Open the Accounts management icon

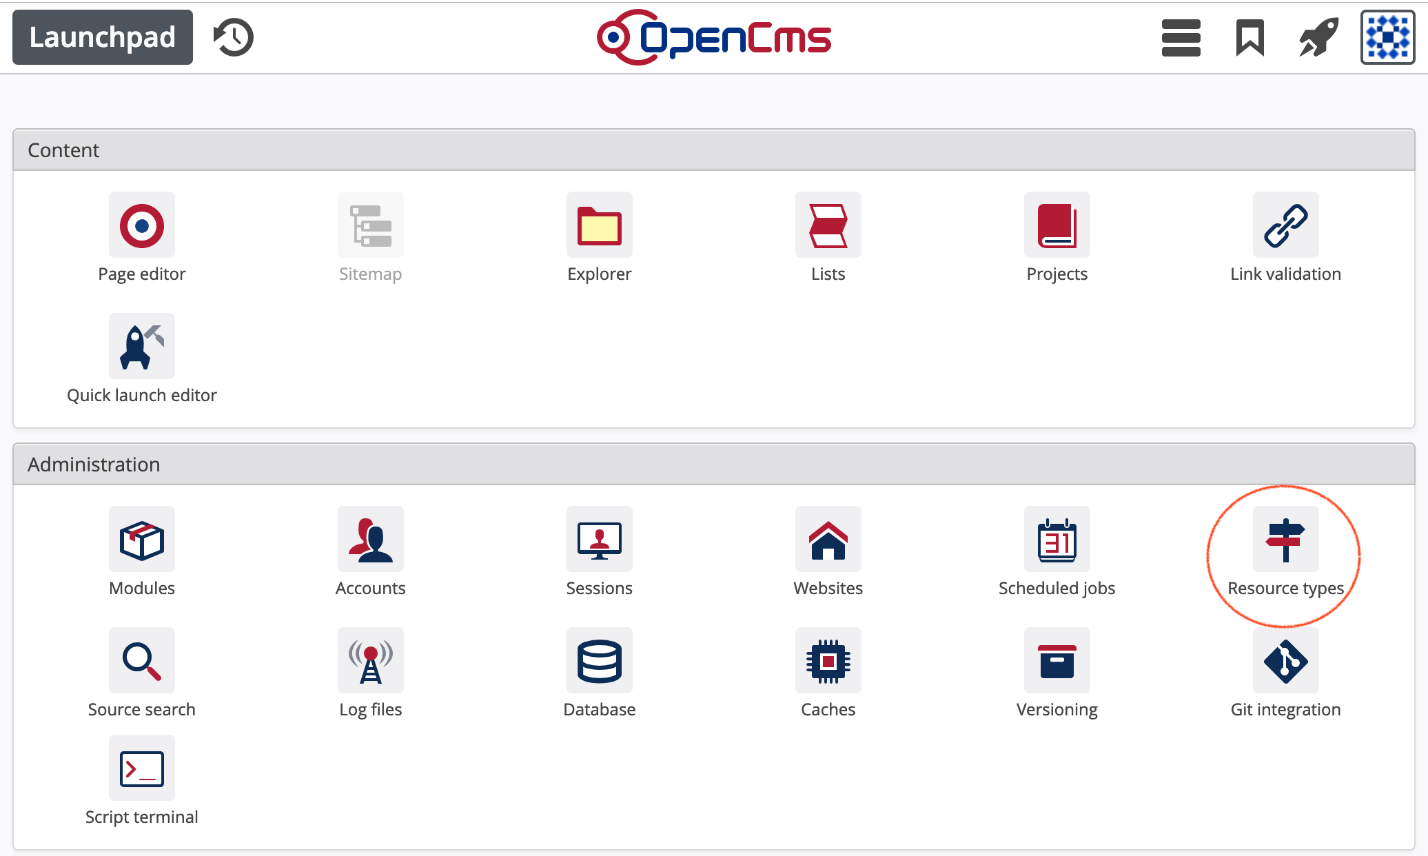click(370, 540)
